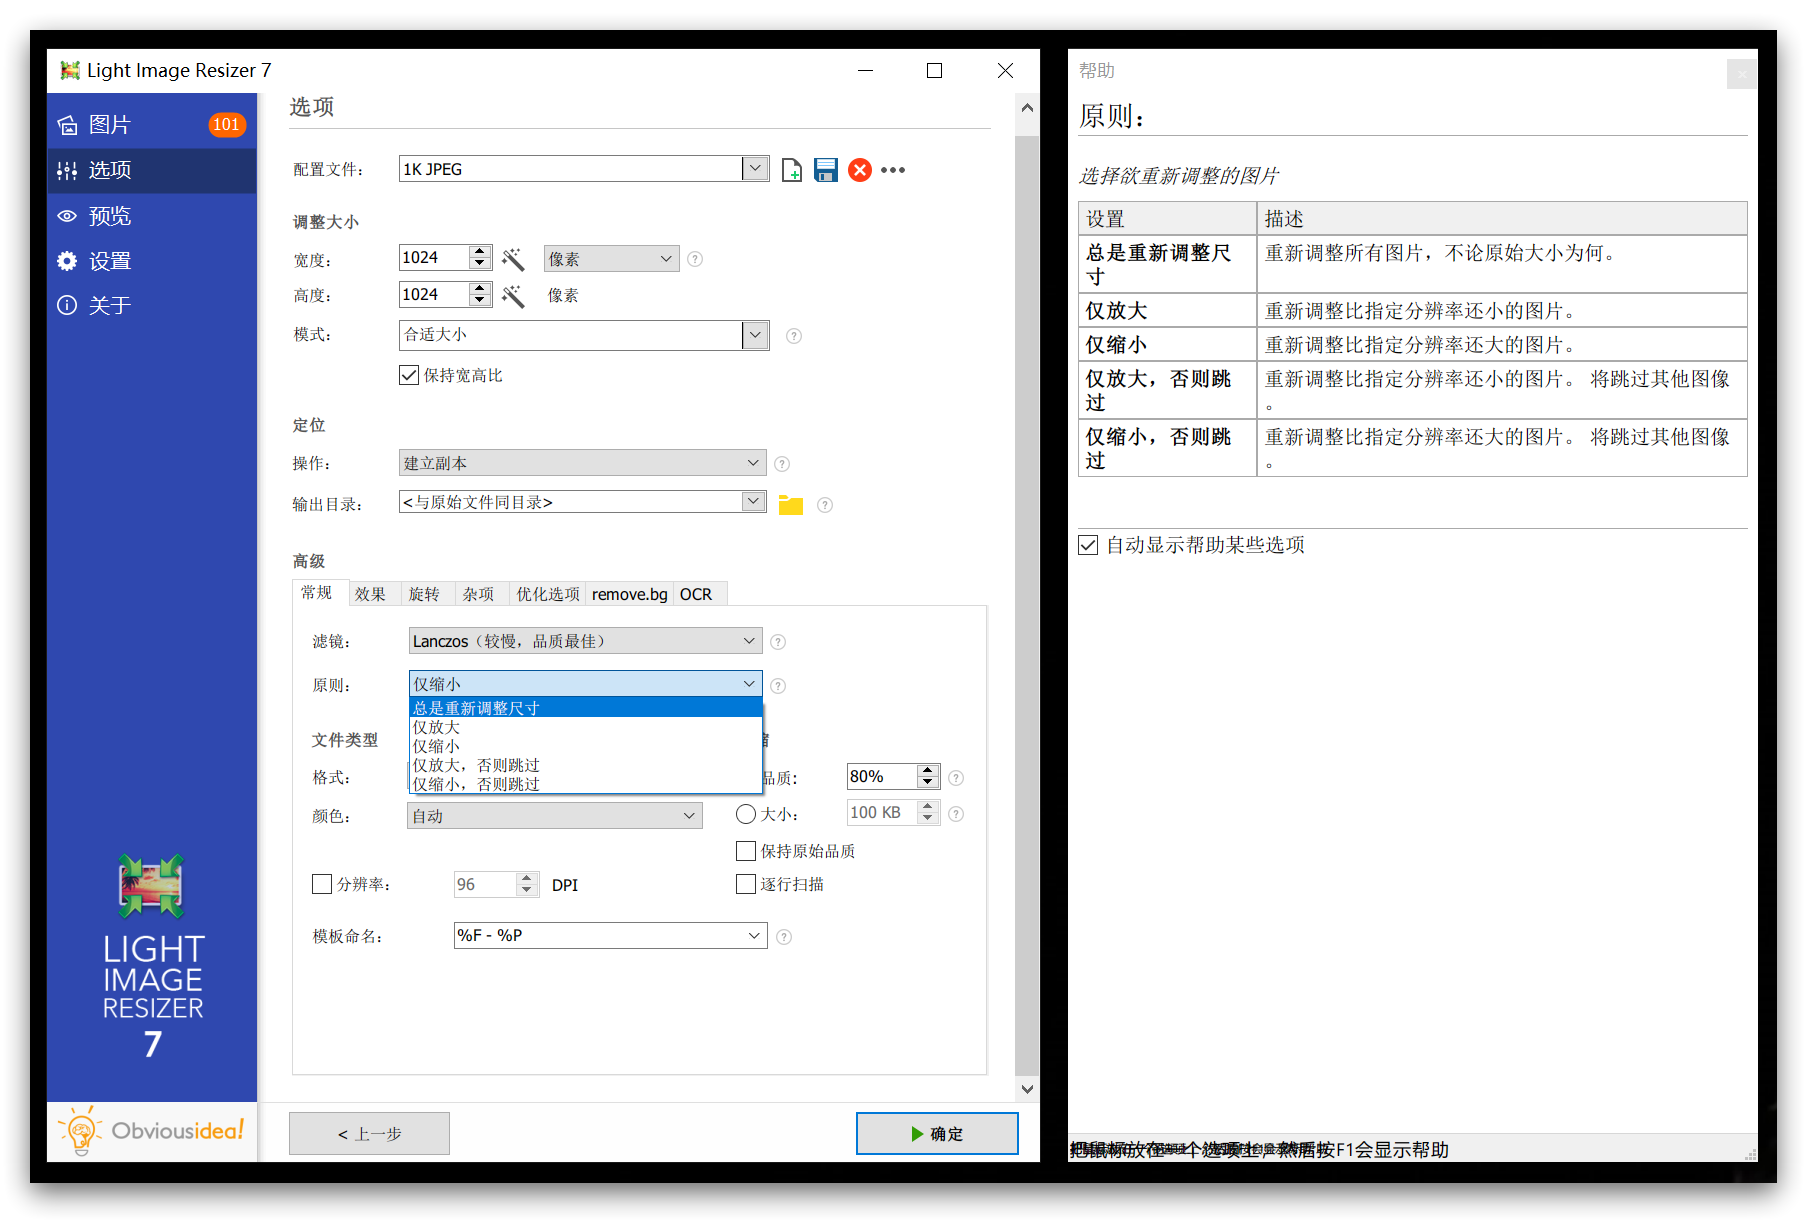Screen dimensions: 1807x1223
Task: Expand the 配置文件 1K JPEG dropdown
Action: 755,169
